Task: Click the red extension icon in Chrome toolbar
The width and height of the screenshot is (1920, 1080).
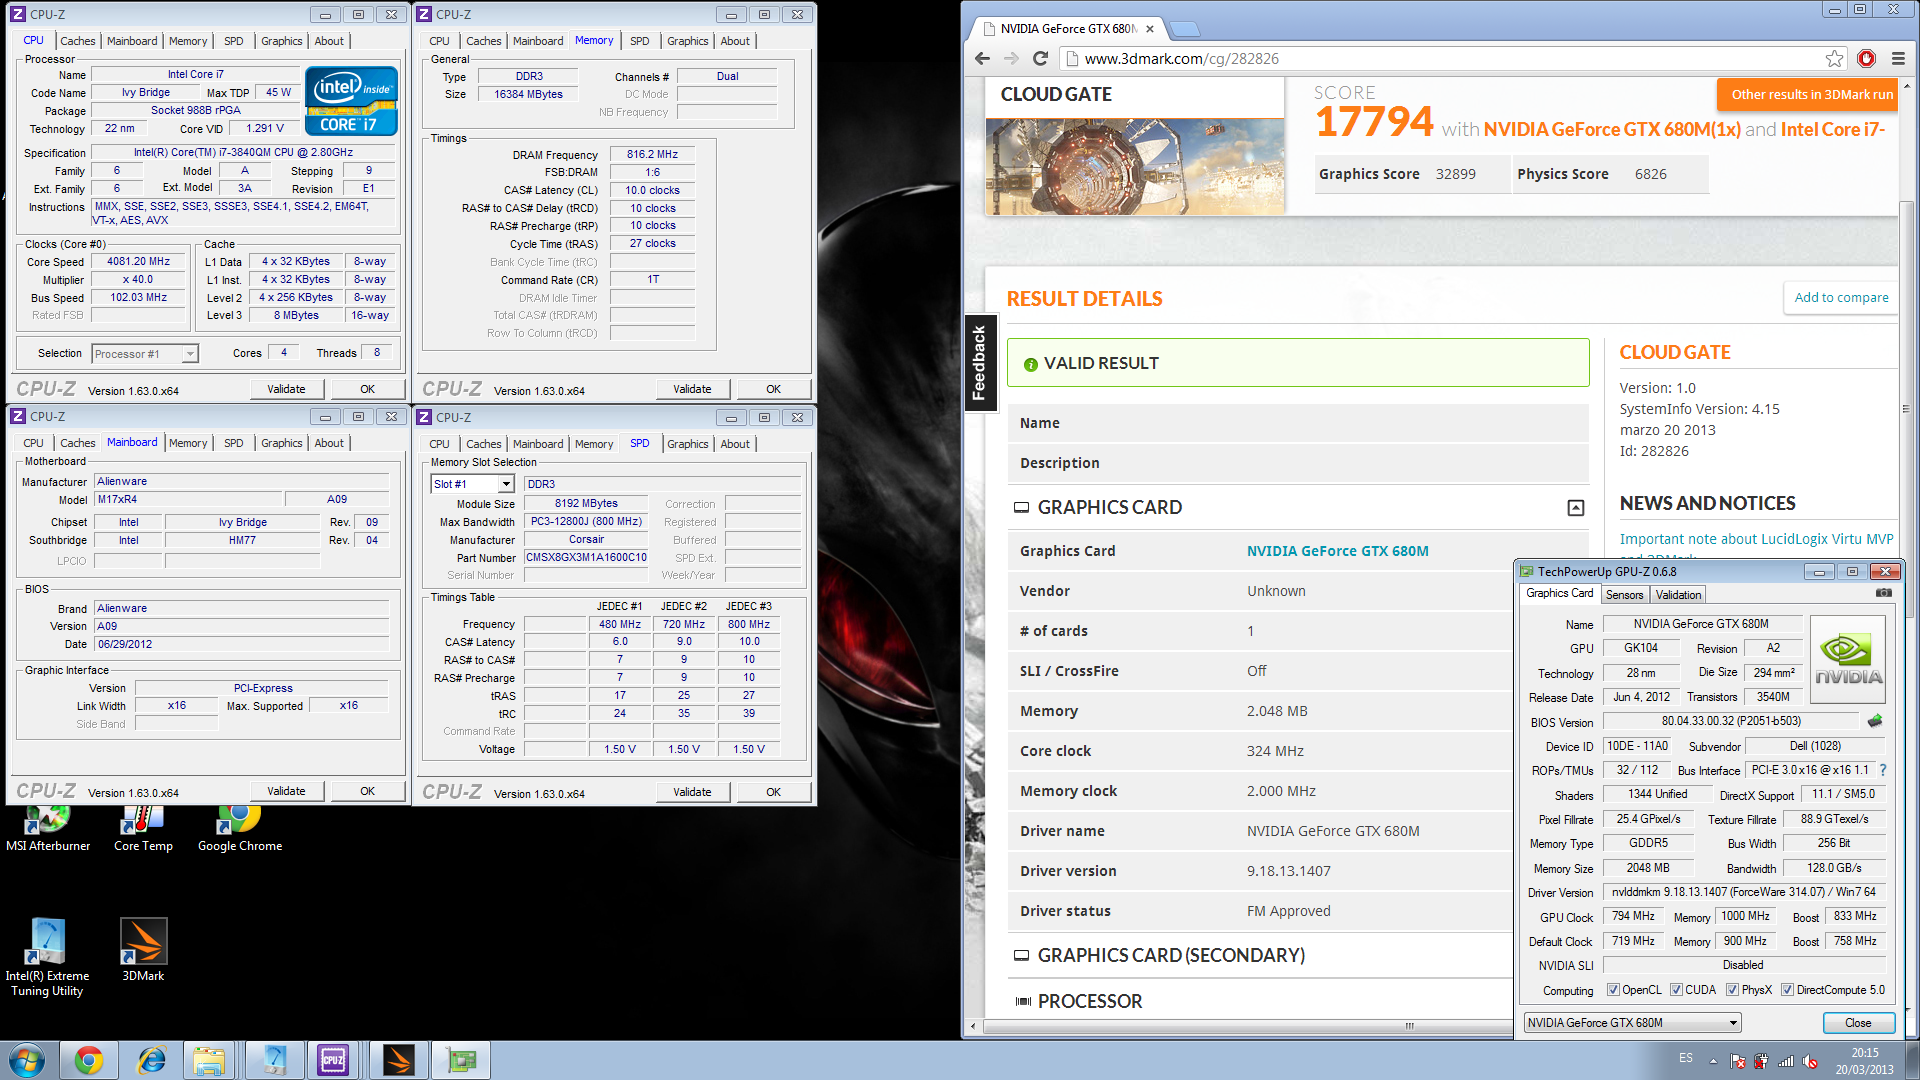Action: pyautogui.click(x=1866, y=59)
